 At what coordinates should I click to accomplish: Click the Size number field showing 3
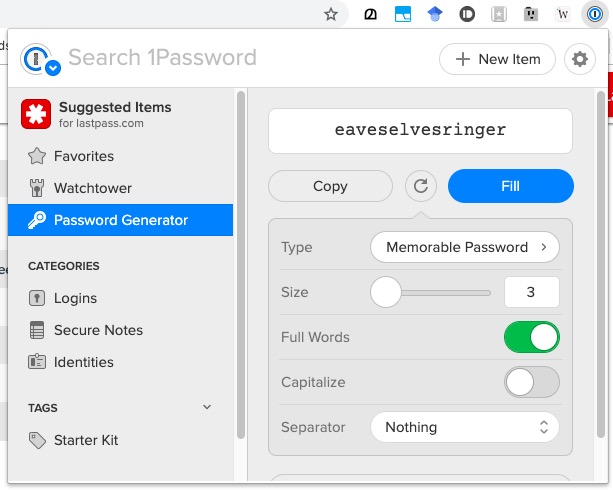click(532, 292)
